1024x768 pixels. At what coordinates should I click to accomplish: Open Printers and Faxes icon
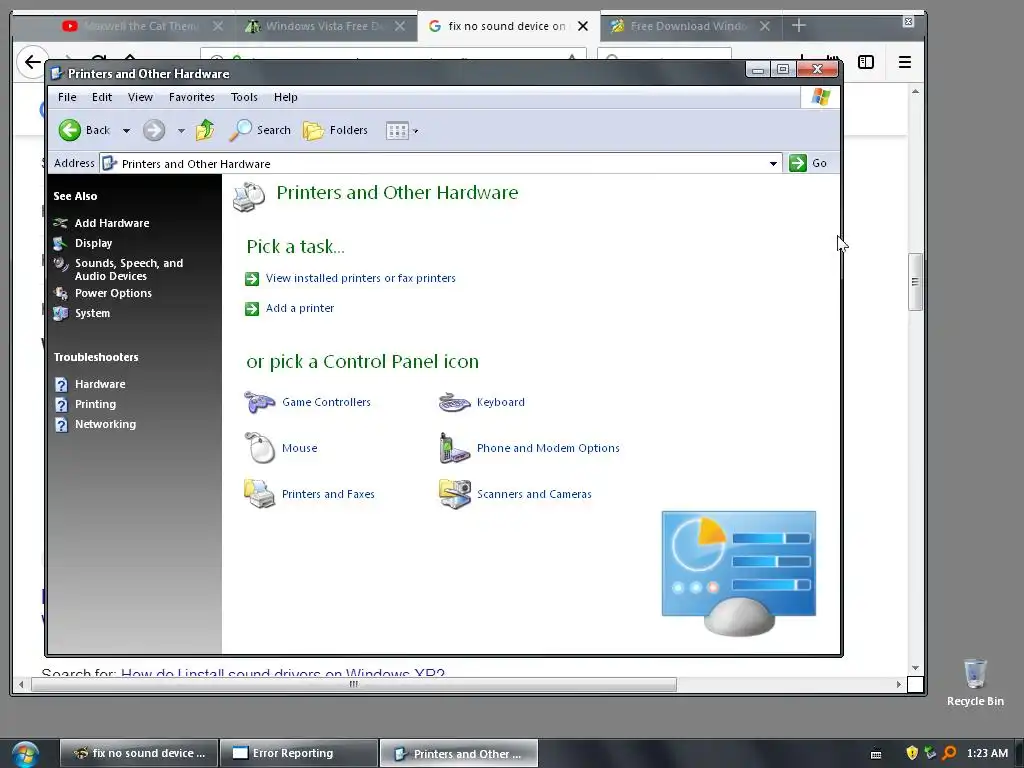[259, 494]
